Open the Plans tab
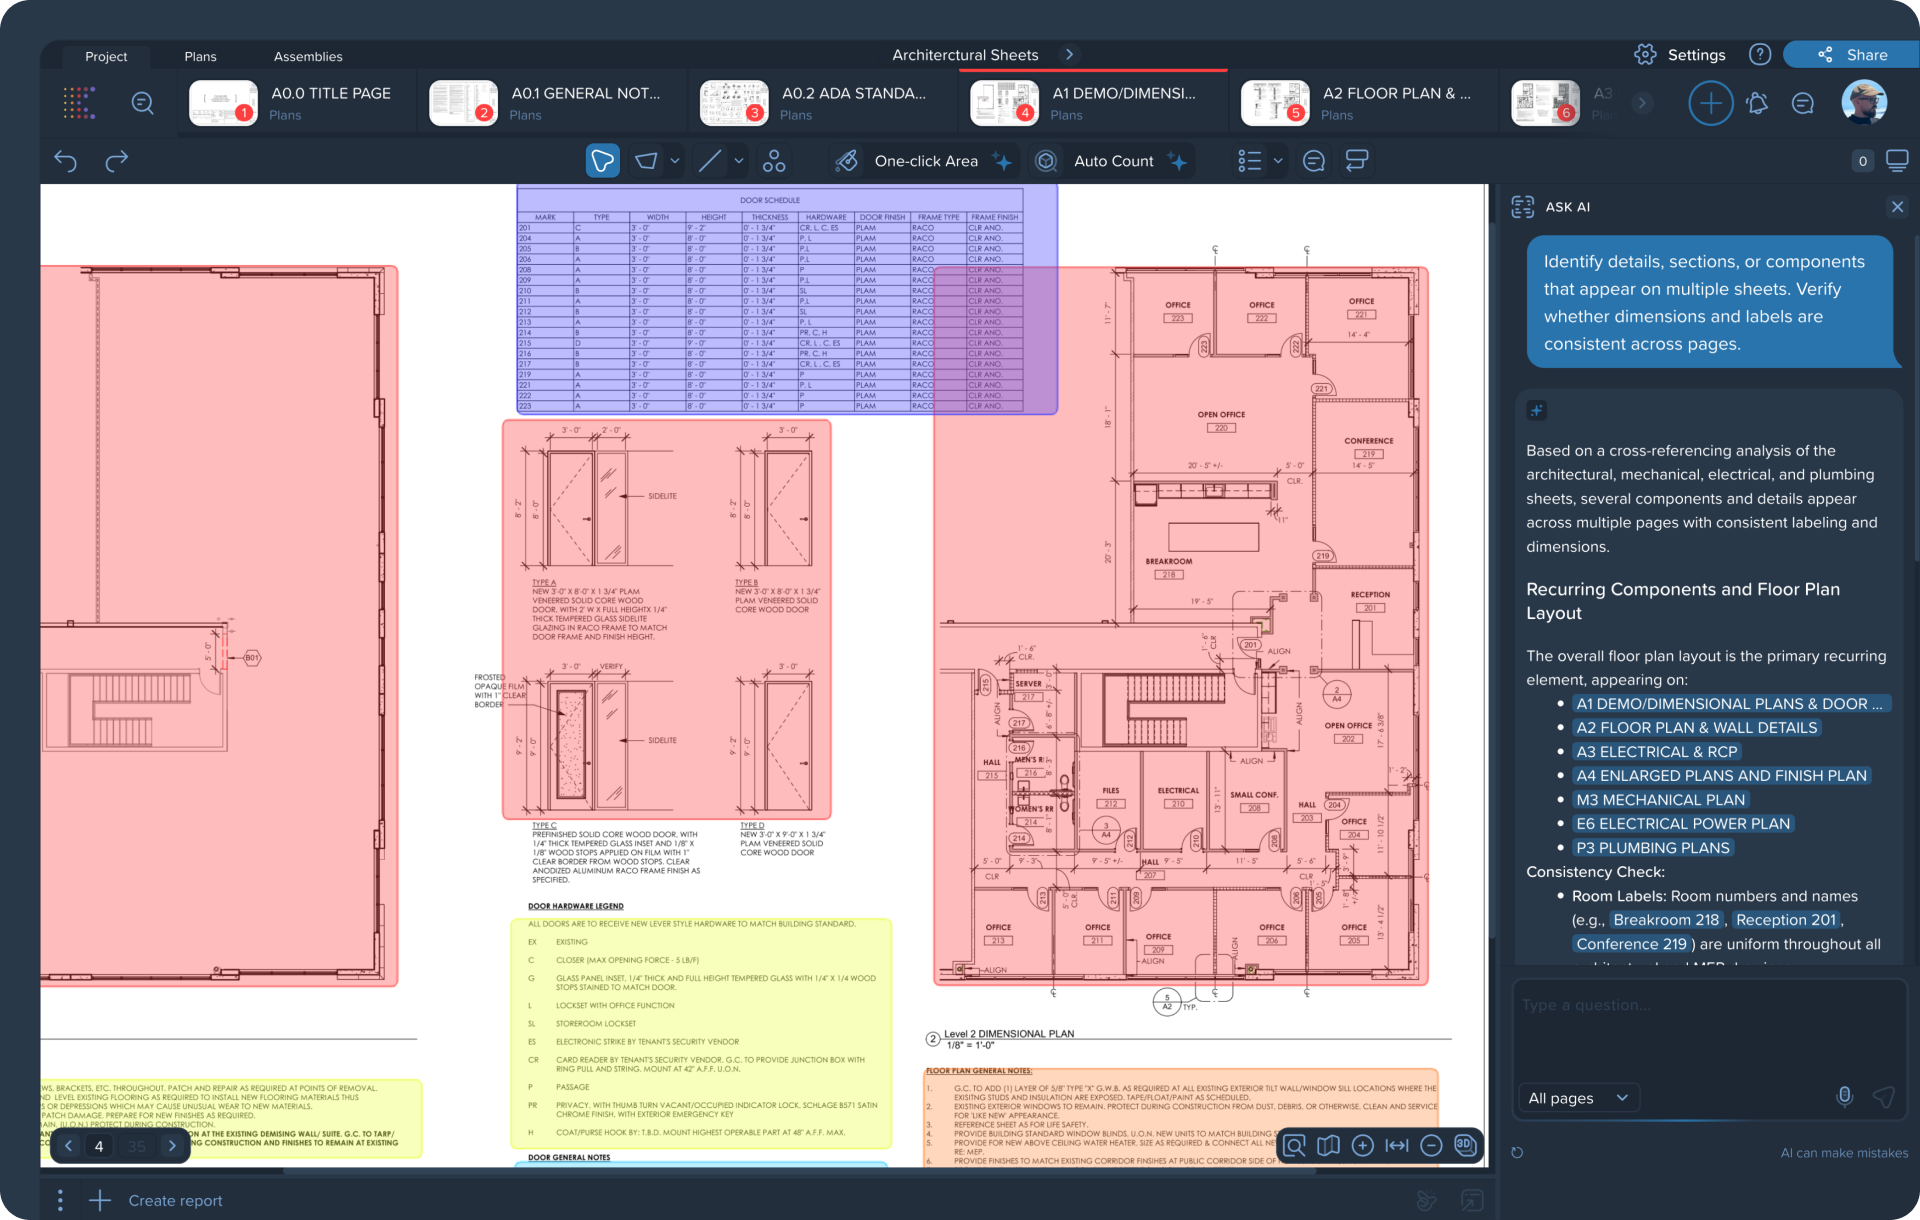Viewport: 1920px width, 1220px height. tap(200, 57)
